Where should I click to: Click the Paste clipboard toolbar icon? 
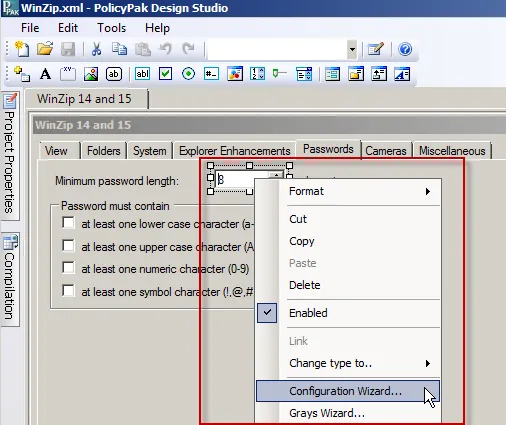point(143,49)
